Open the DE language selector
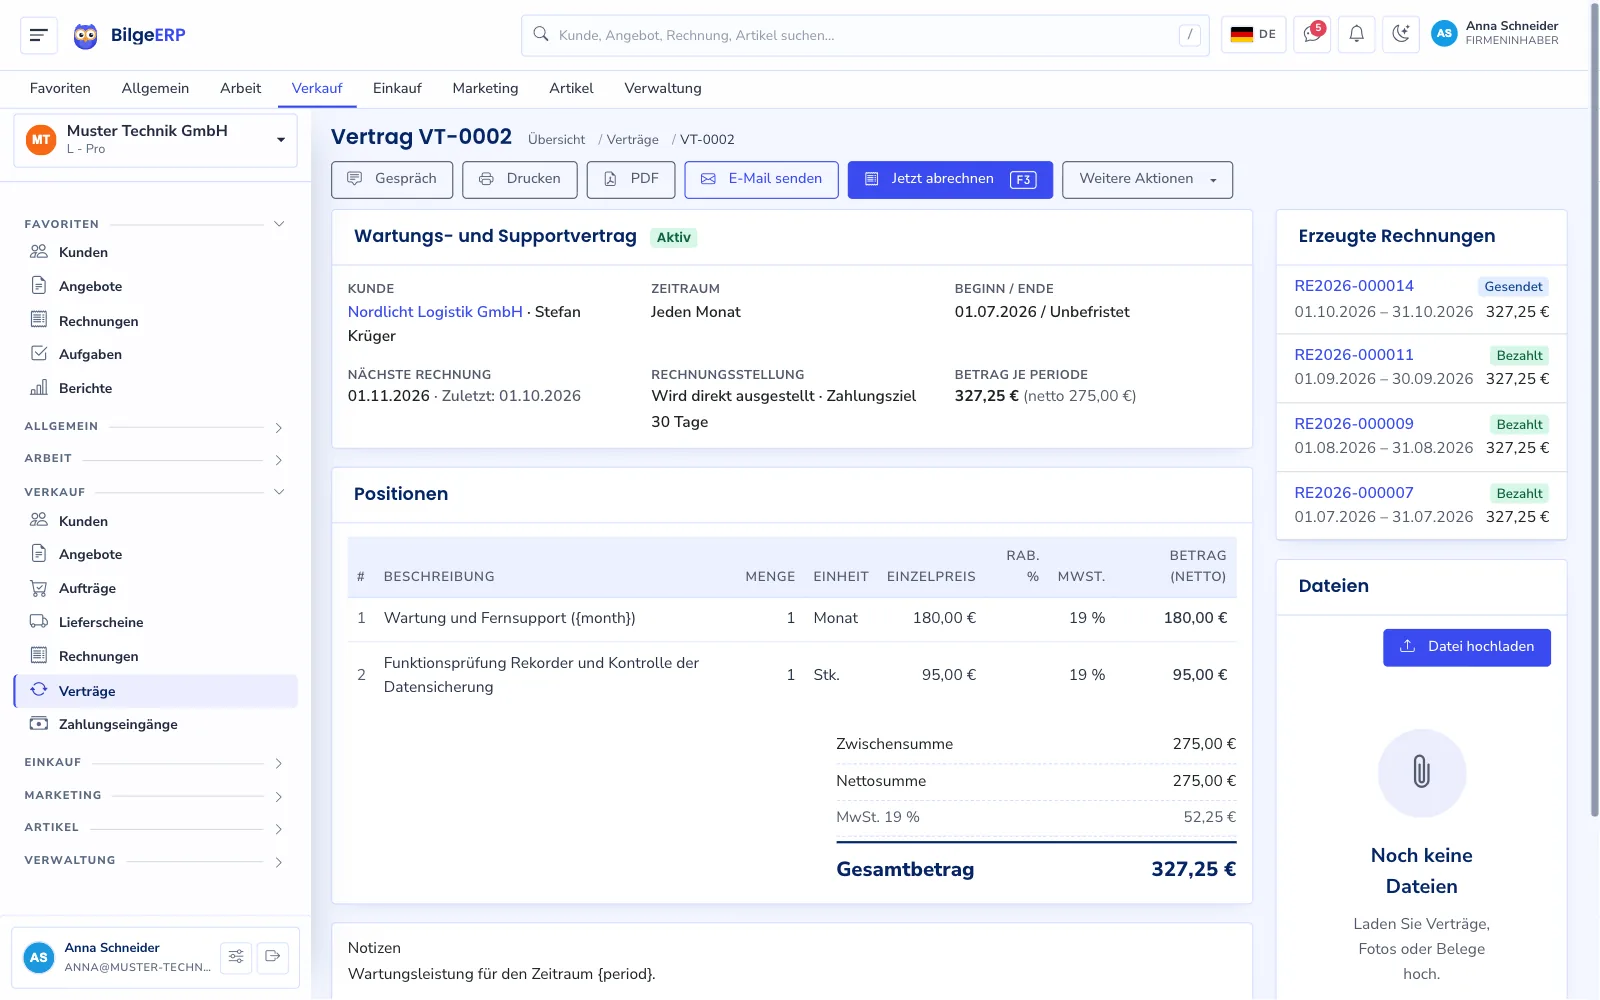The width and height of the screenshot is (1600, 1000). click(x=1253, y=35)
